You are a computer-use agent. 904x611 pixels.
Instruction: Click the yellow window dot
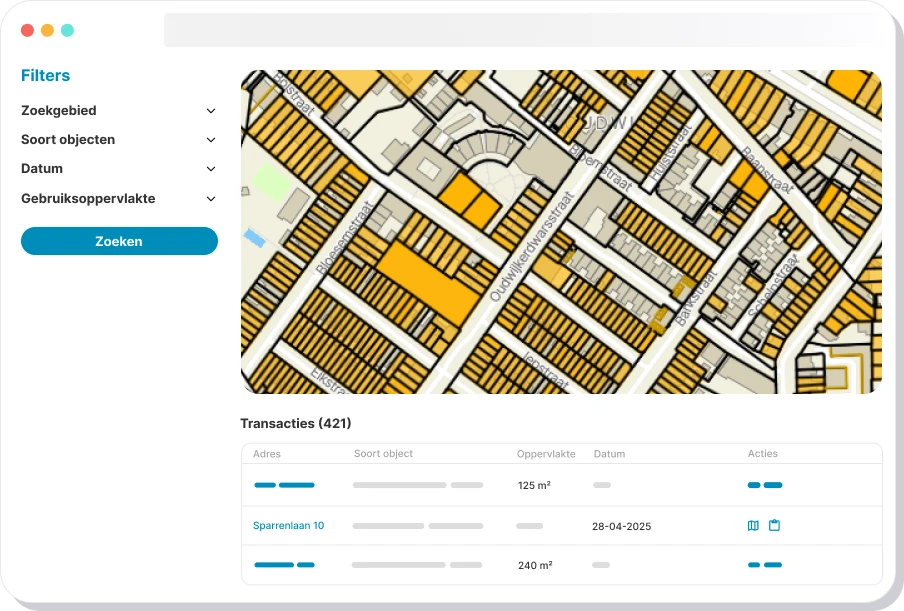click(47, 31)
